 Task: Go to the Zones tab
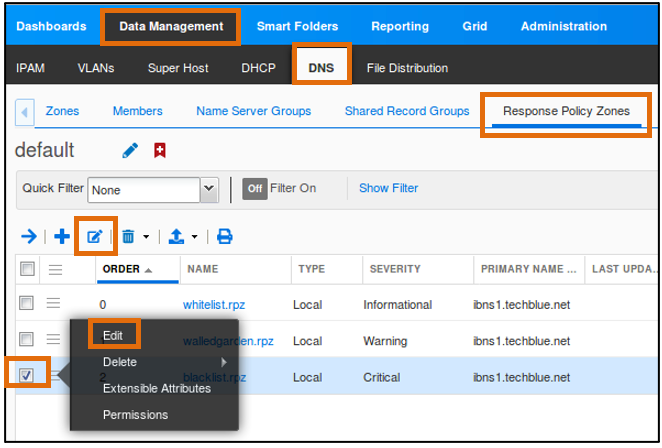pyautogui.click(x=62, y=111)
